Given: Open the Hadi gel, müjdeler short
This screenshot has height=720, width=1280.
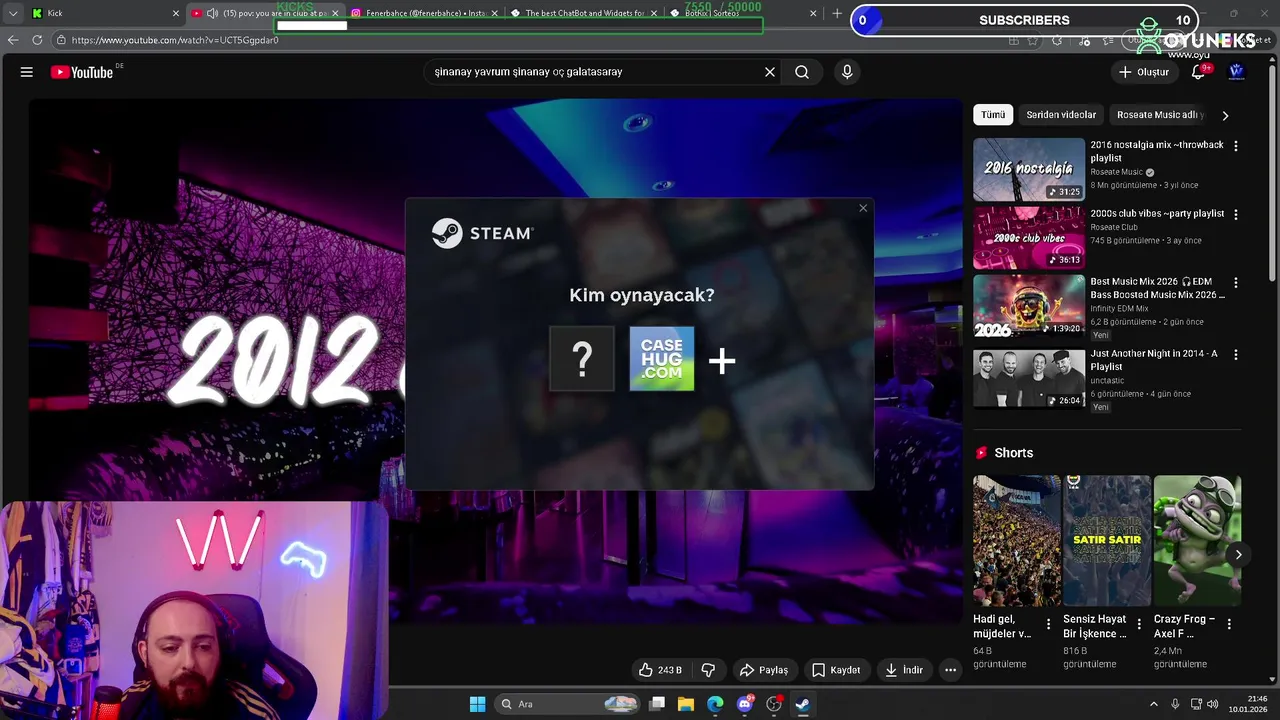Looking at the screenshot, I should coord(1017,541).
